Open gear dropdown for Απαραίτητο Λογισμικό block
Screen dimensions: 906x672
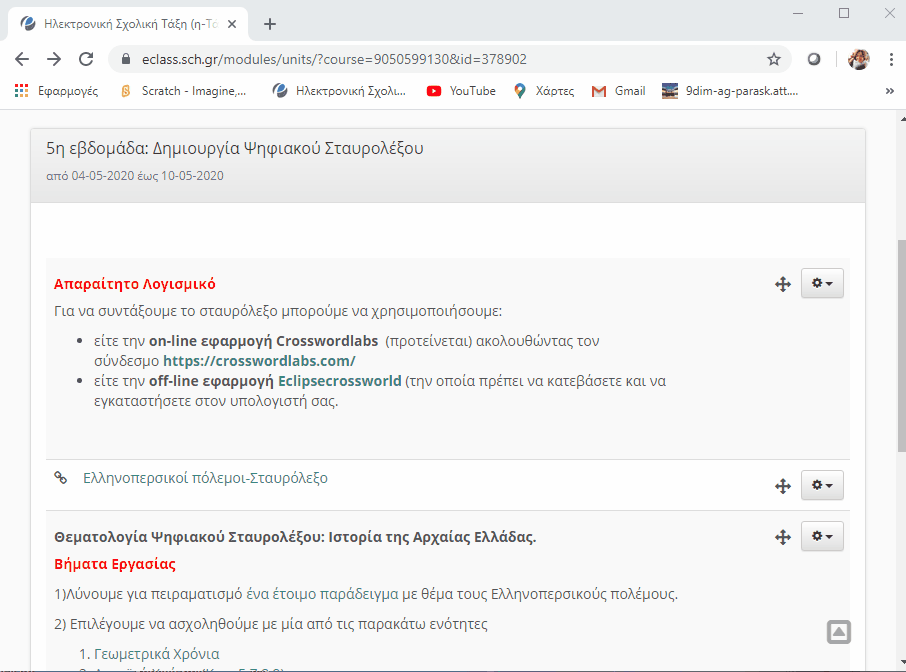pyautogui.click(x=822, y=283)
